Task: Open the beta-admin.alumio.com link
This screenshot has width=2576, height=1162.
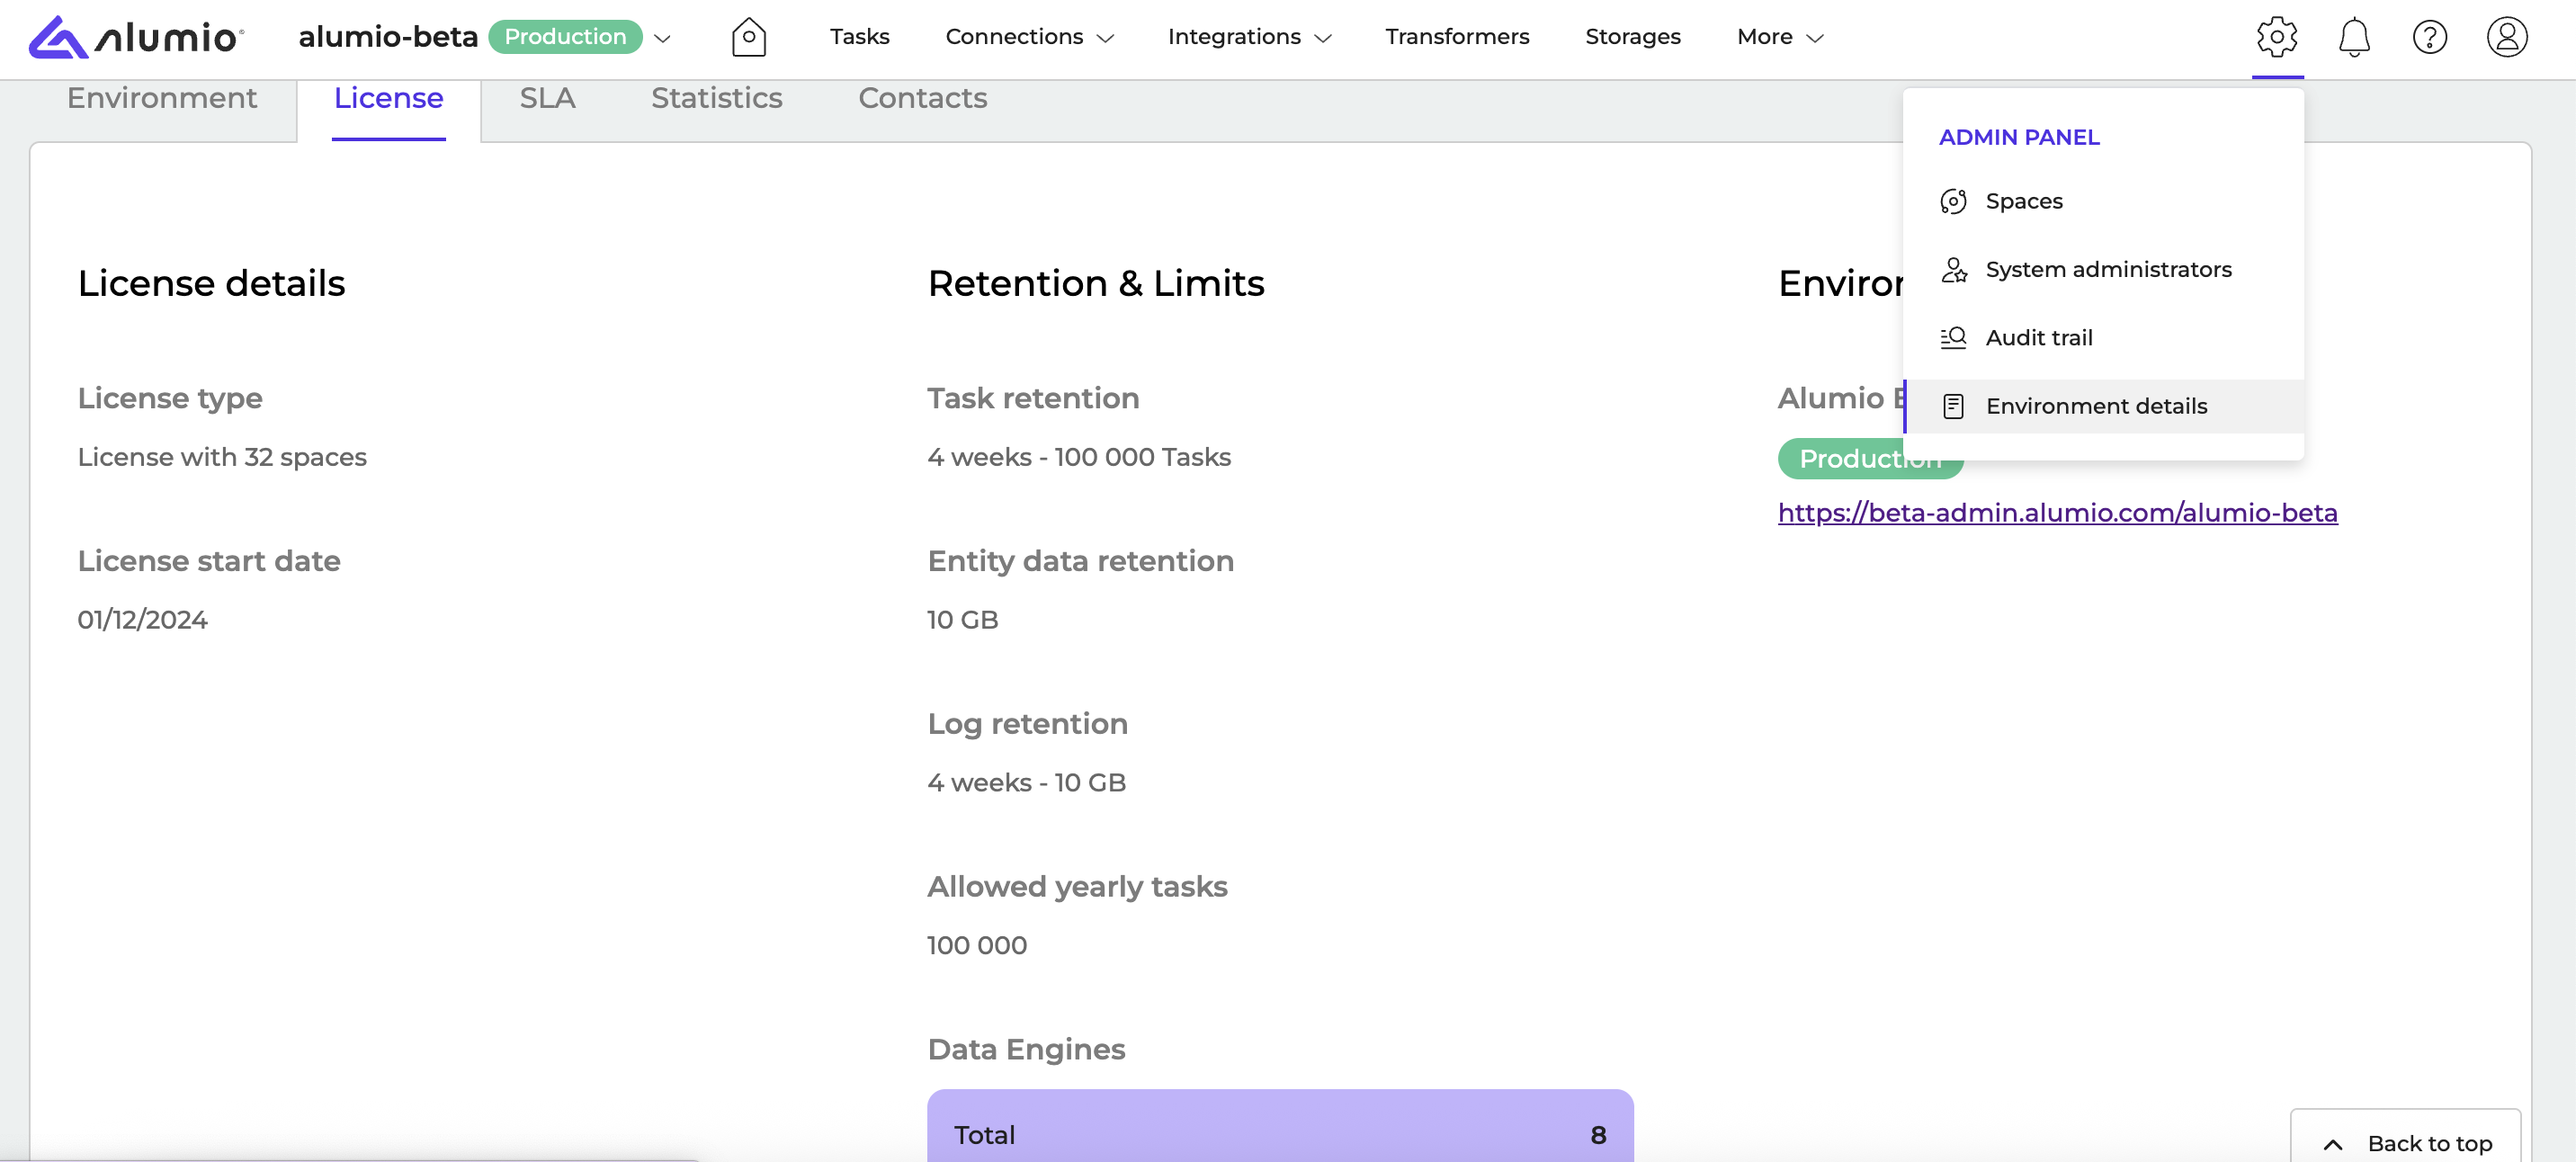Action: coord(2057,512)
